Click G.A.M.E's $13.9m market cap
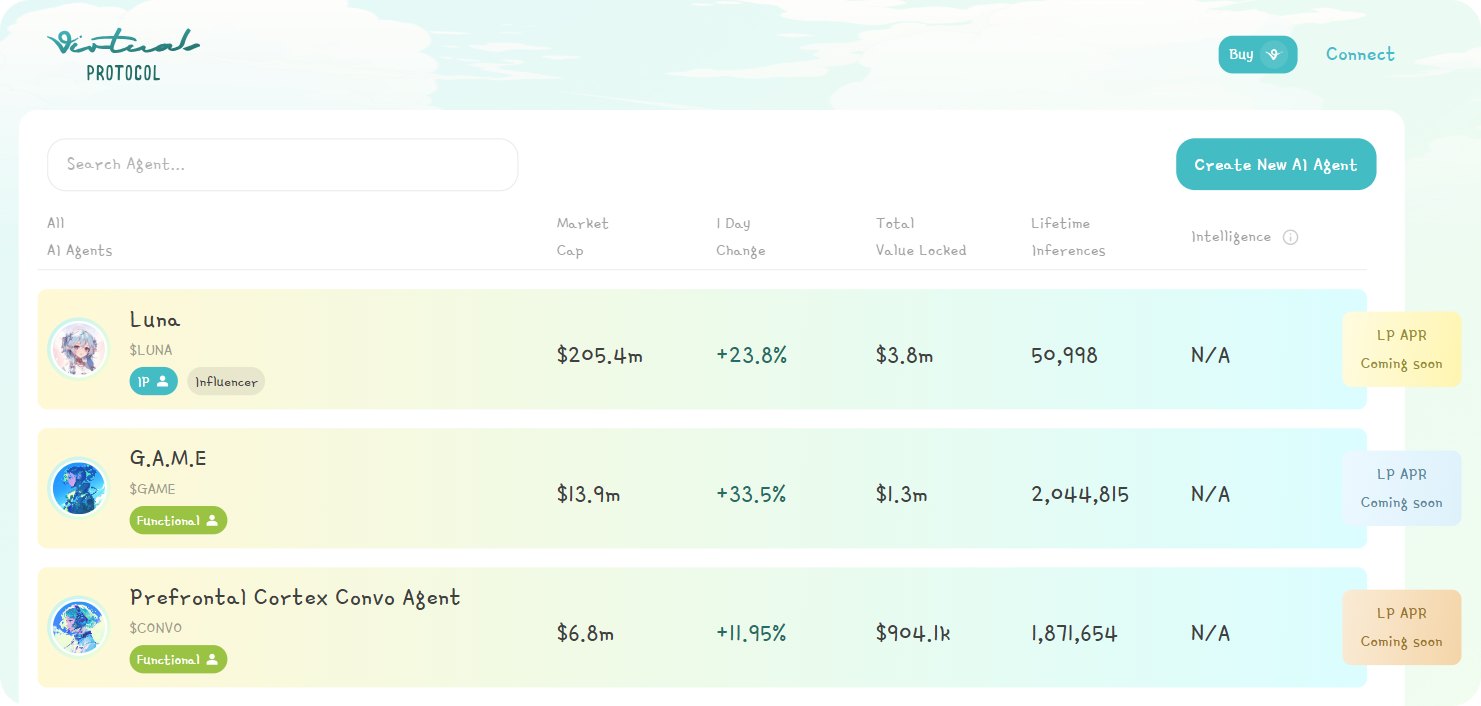The image size is (1481, 706). tap(588, 494)
